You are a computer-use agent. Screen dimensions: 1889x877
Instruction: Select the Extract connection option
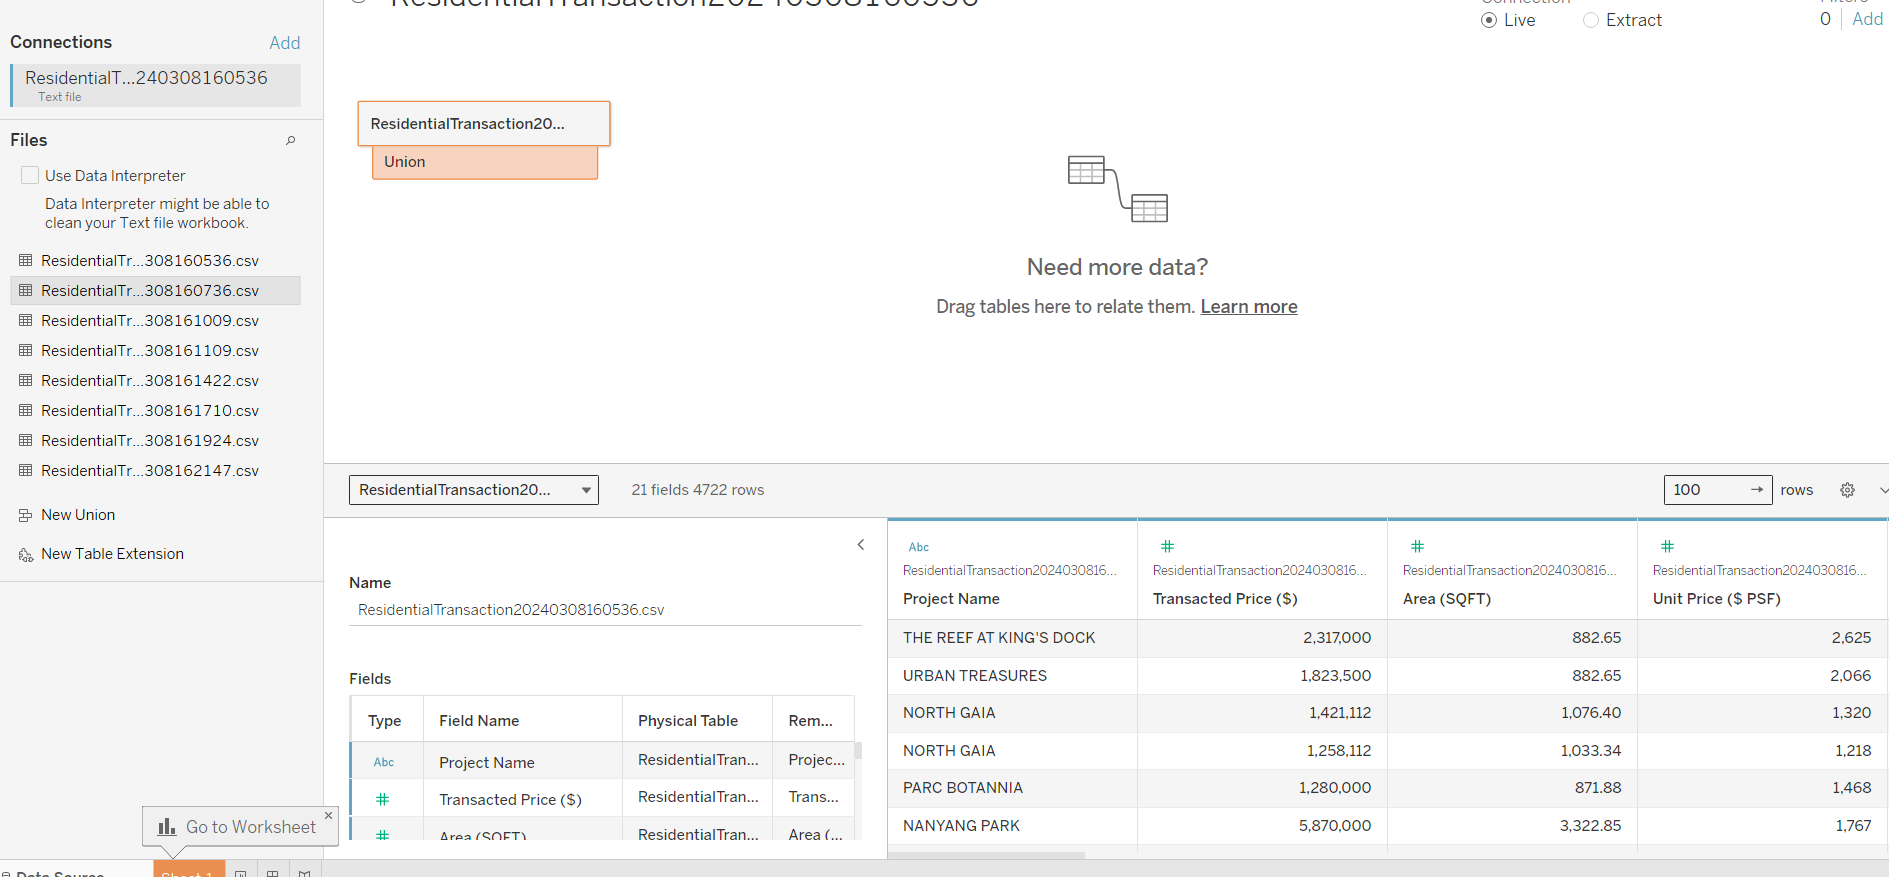[x=1591, y=20]
